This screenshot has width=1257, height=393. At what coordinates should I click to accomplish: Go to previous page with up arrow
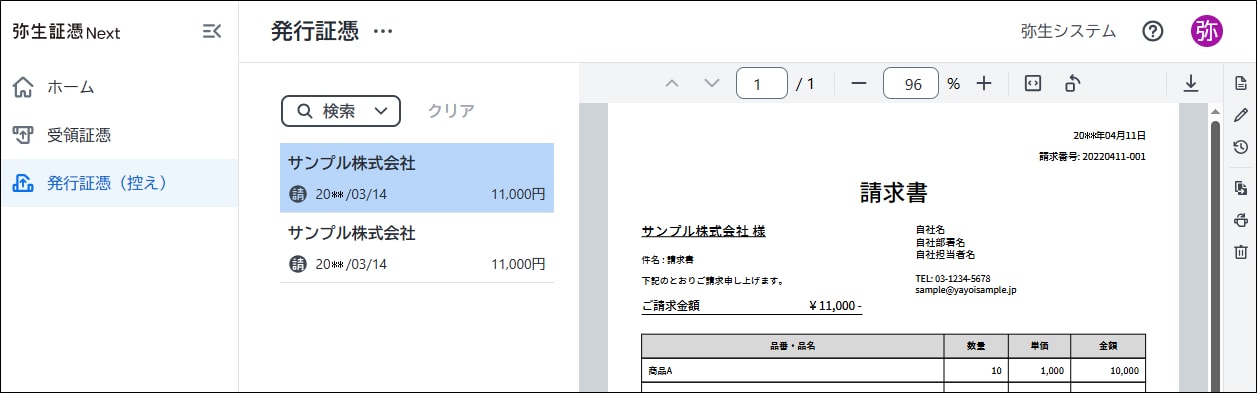(x=672, y=84)
